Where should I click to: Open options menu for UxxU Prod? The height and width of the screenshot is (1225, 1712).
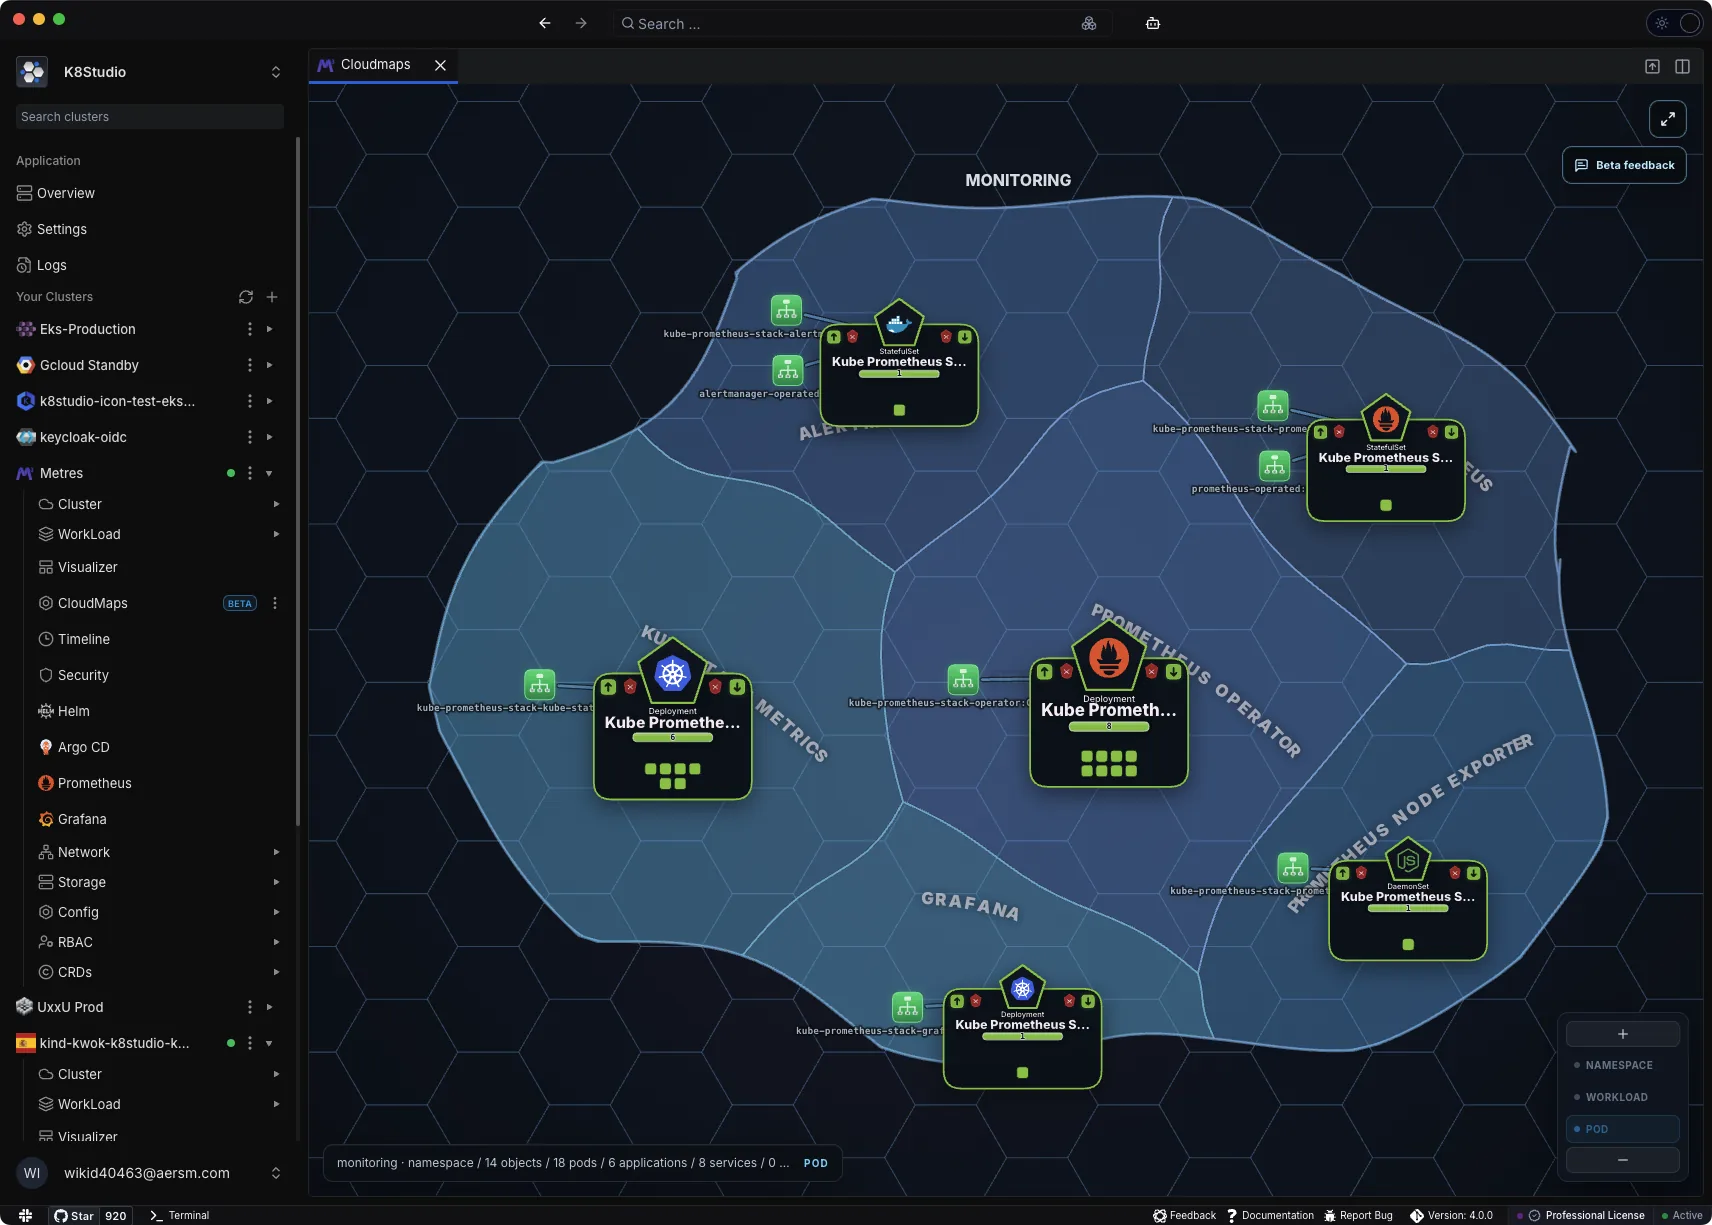point(250,1007)
